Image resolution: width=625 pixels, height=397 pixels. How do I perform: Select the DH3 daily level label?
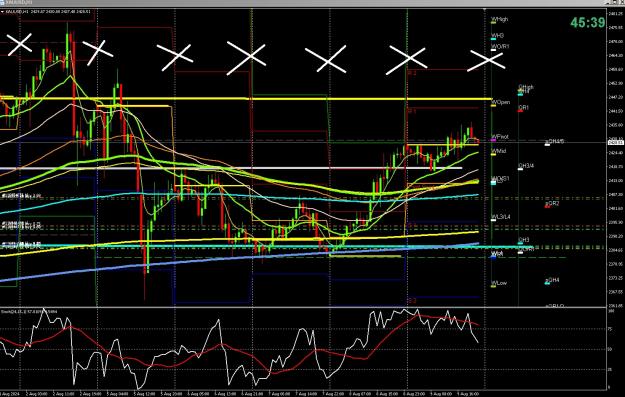(524, 240)
